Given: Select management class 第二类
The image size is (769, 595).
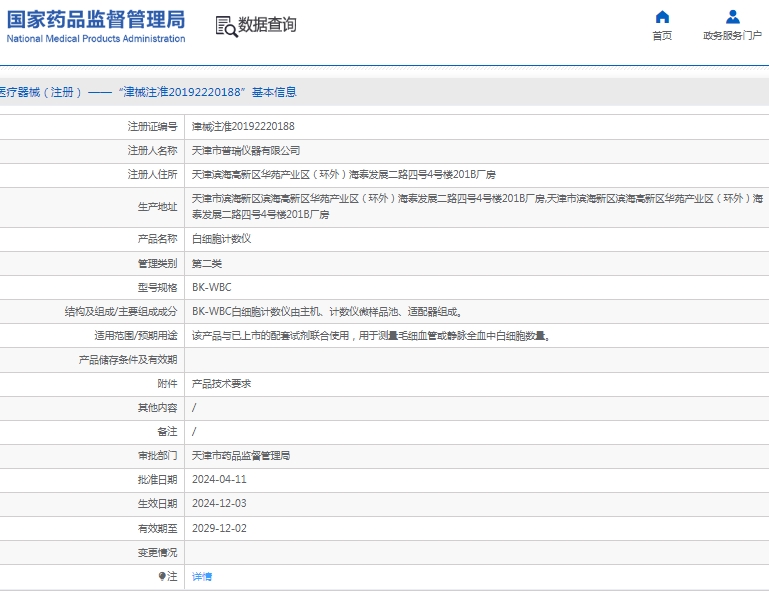Looking at the screenshot, I should pyautogui.click(x=206, y=263).
